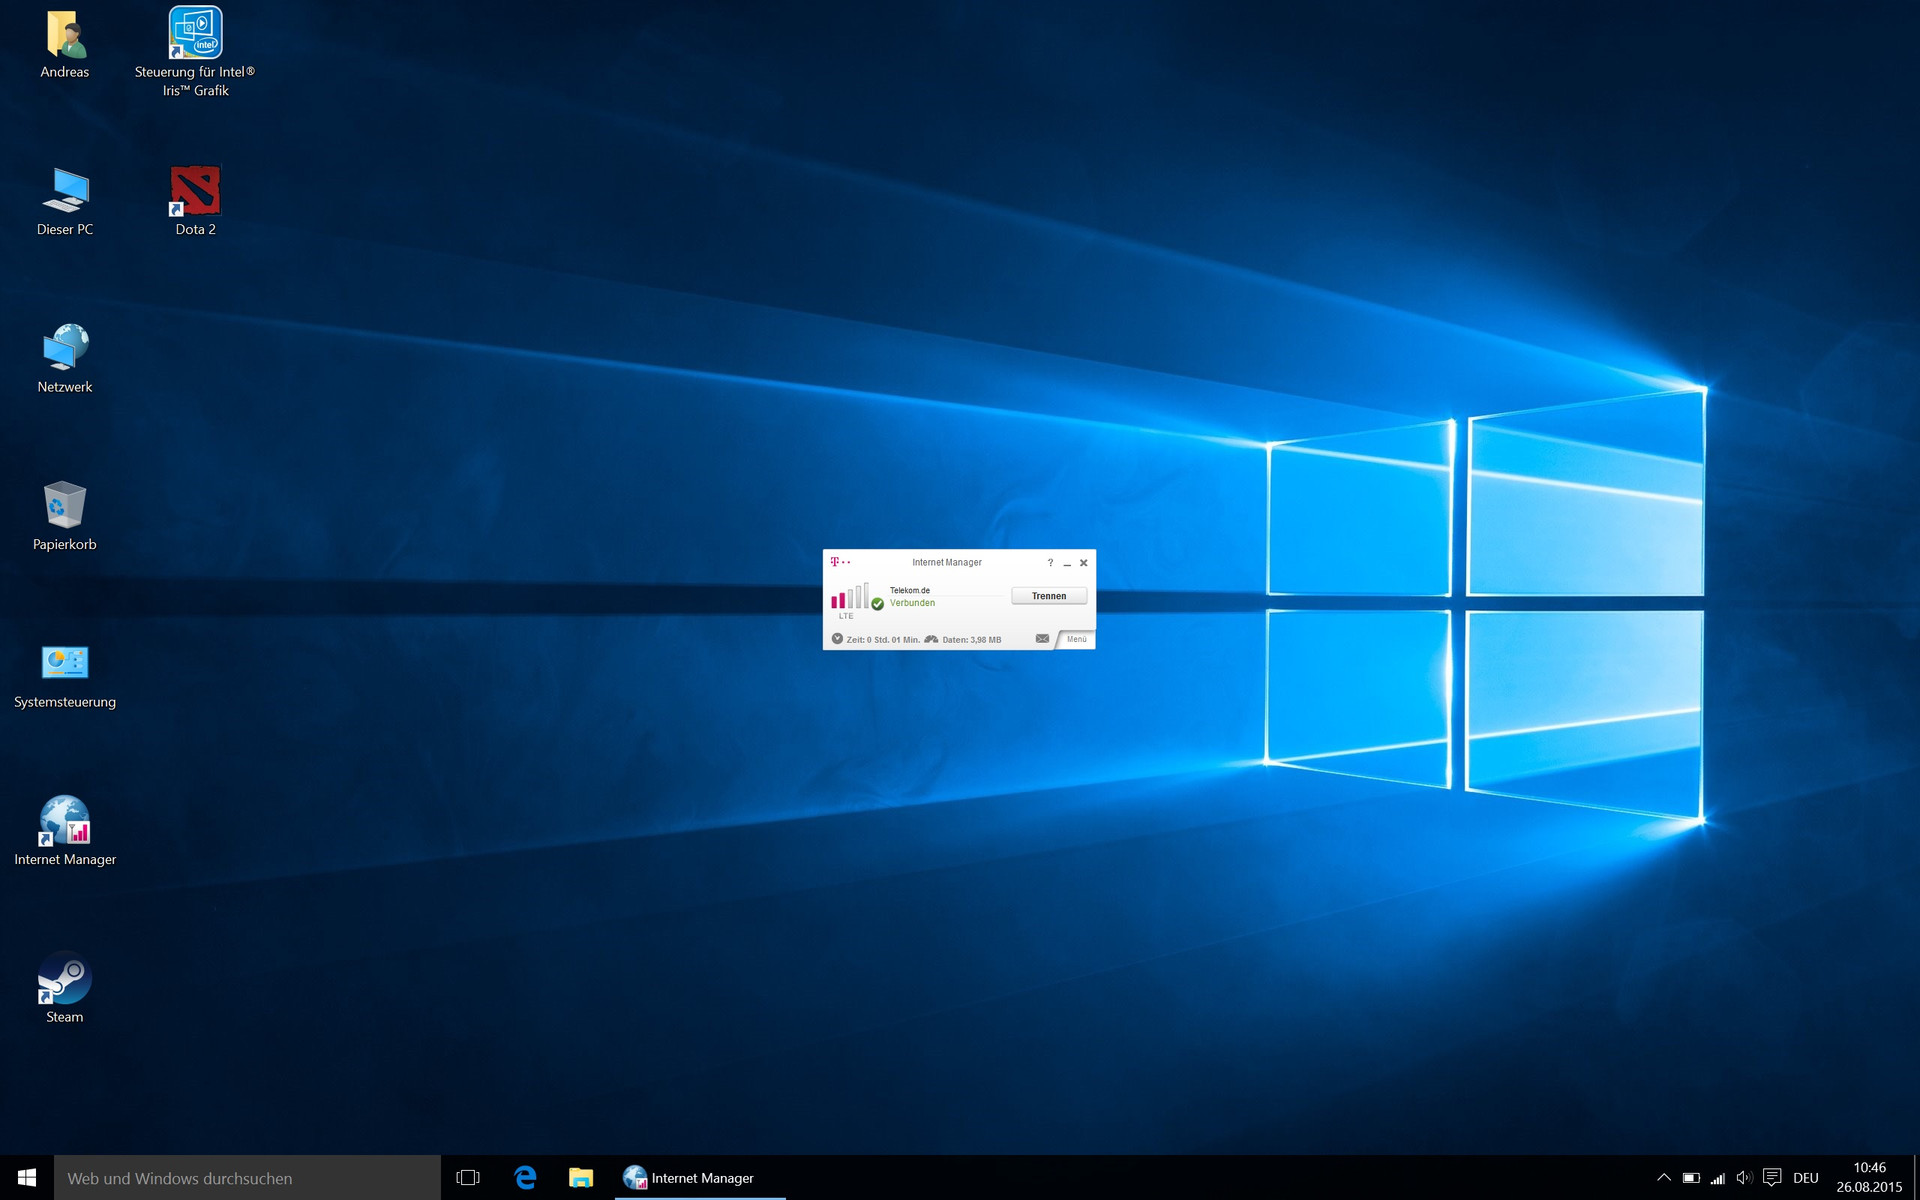The height and width of the screenshot is (1200, 1920).
Task: Open the volume speaker tray icon
Action: [x=1744, y=1178]
